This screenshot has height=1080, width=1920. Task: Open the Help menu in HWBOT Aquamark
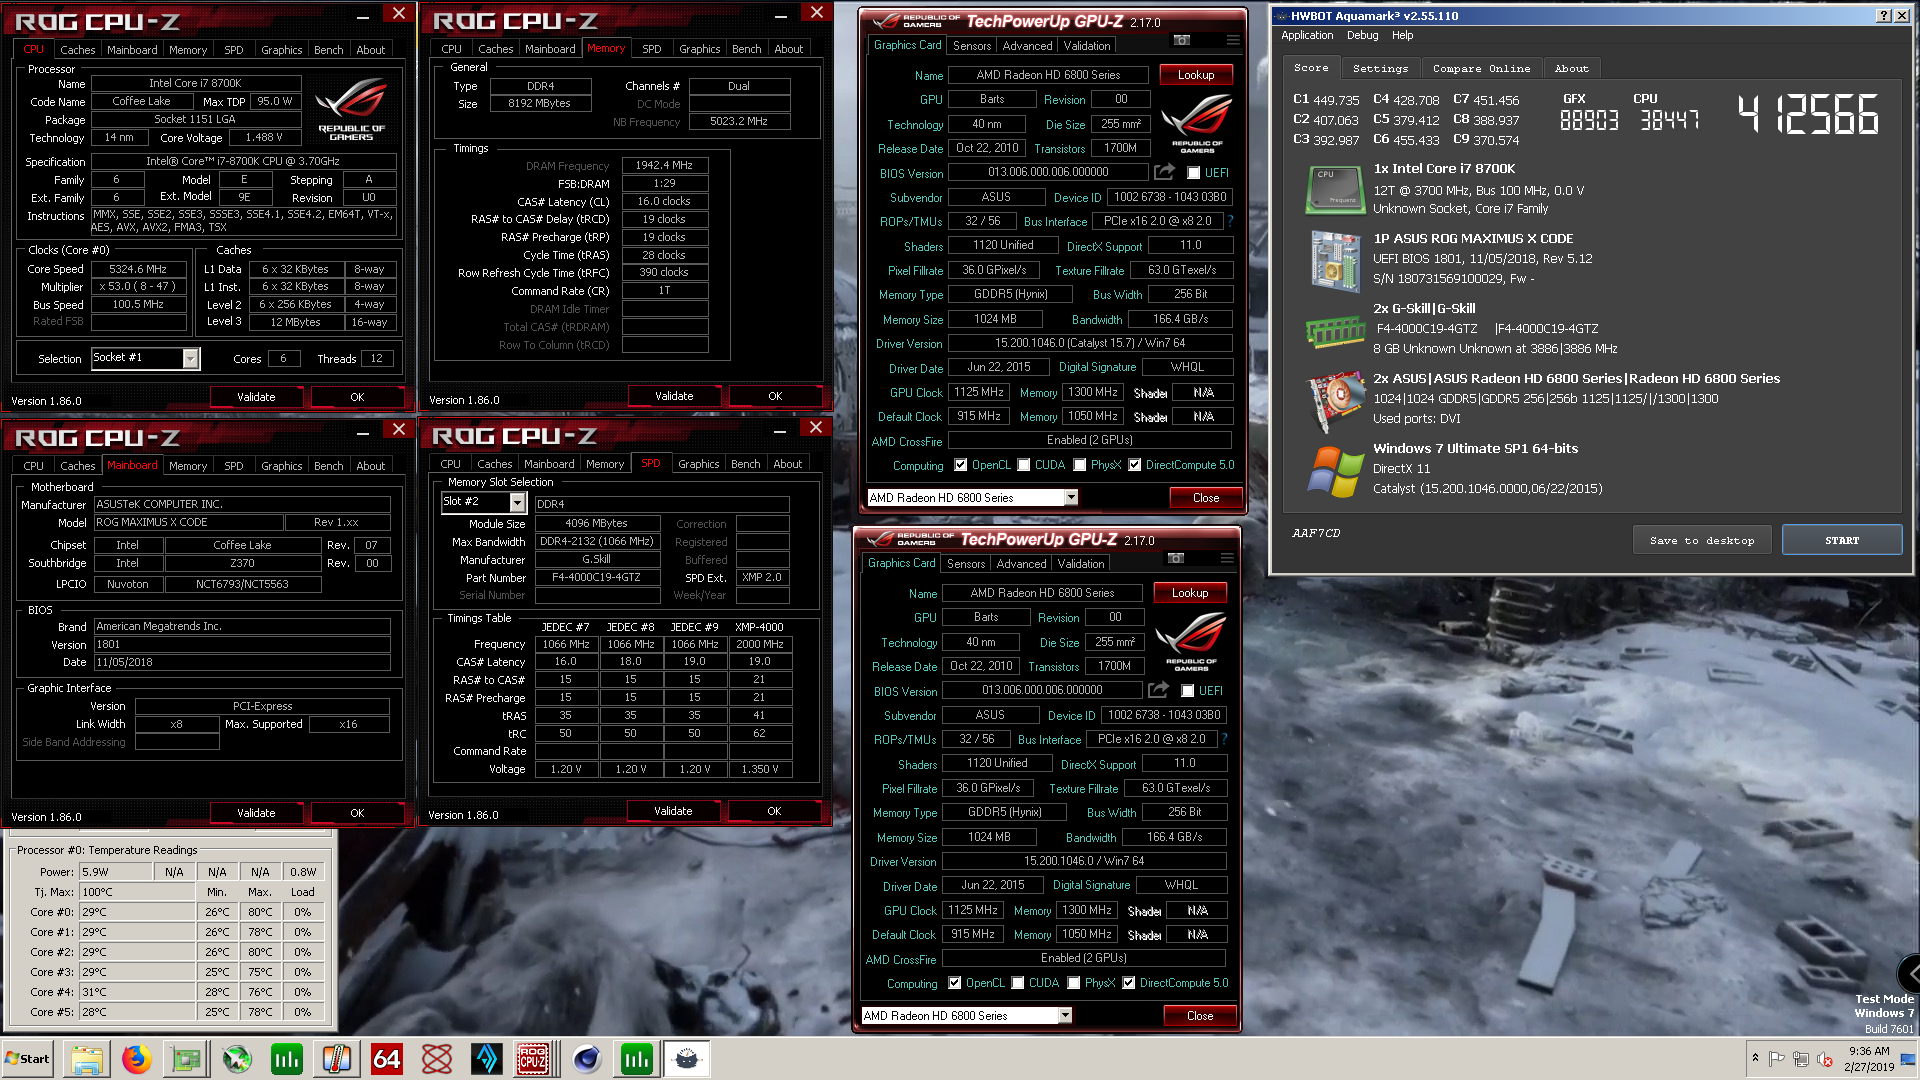1402,35
